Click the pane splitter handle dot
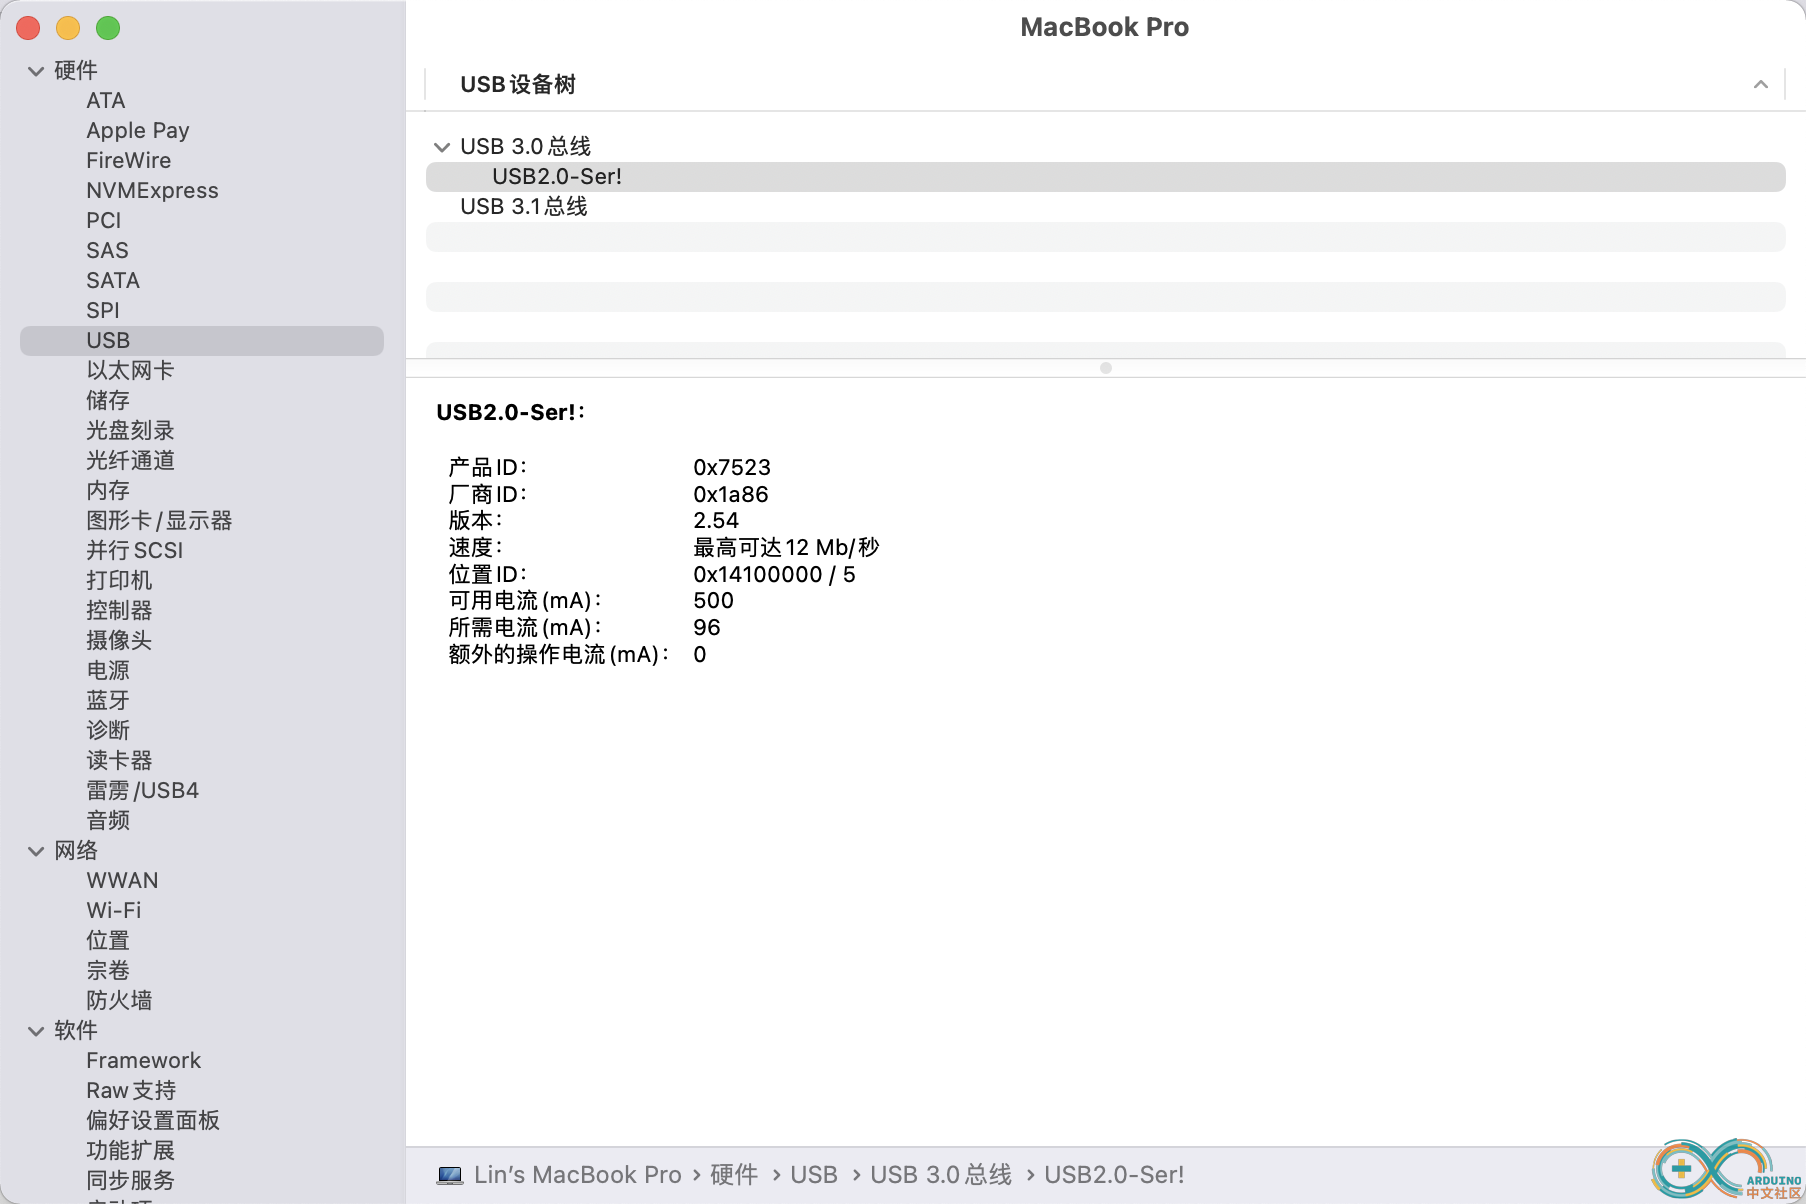 point(1106,368)
